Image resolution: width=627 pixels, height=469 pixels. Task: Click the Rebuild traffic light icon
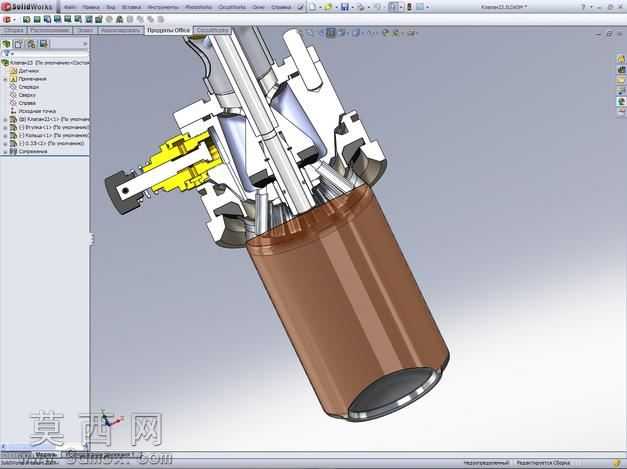(409, 7)
